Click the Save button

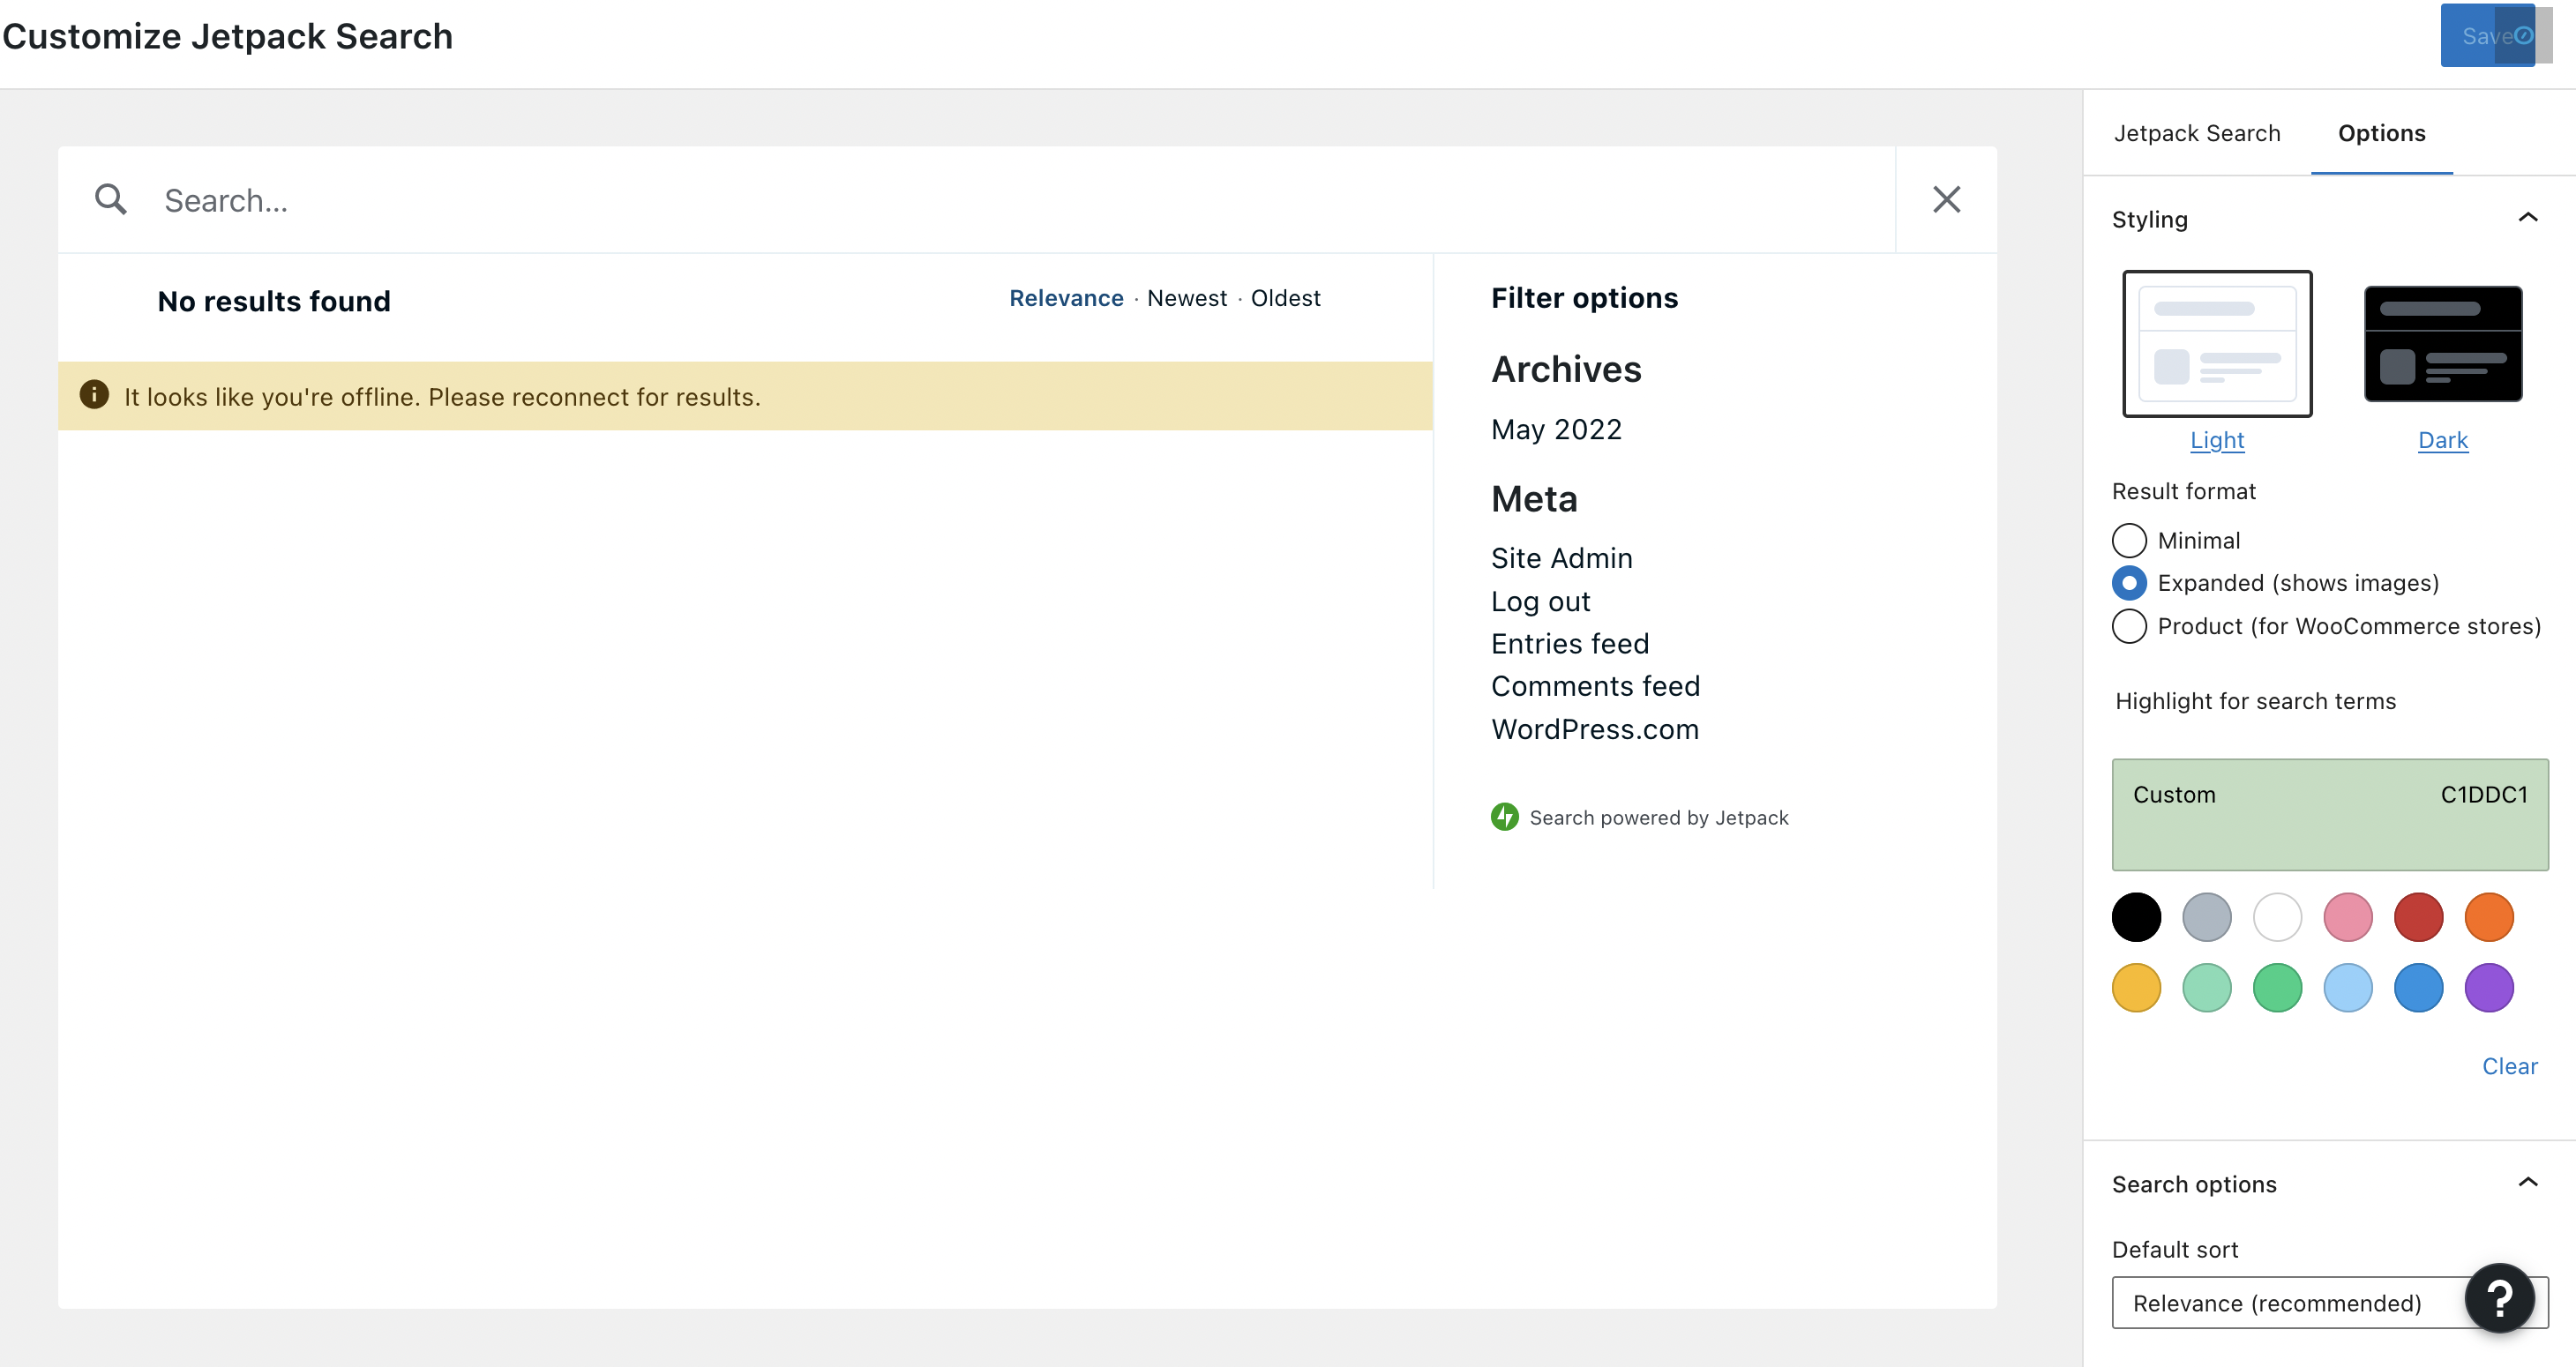point(2487,36)
